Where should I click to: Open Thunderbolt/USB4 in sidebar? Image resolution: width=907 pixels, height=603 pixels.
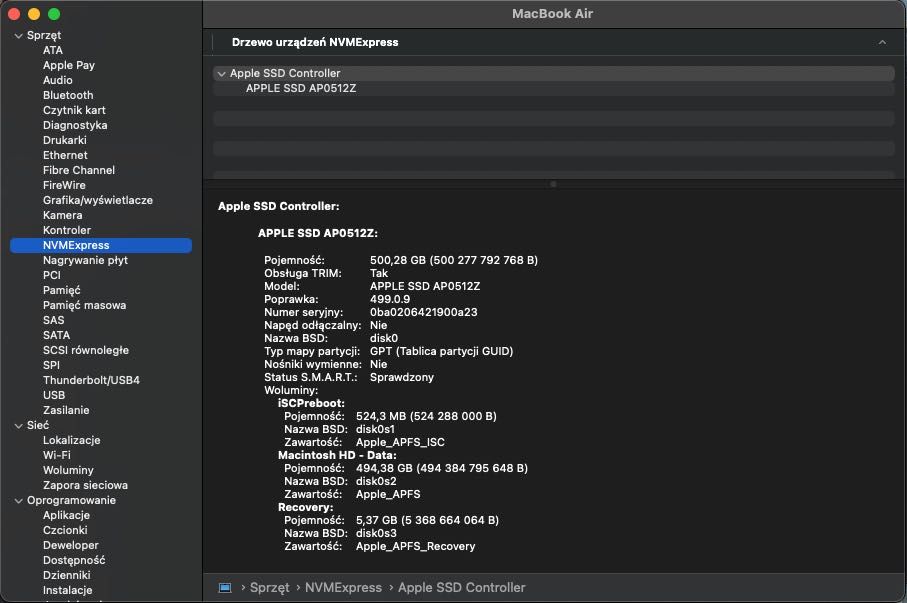91,381
